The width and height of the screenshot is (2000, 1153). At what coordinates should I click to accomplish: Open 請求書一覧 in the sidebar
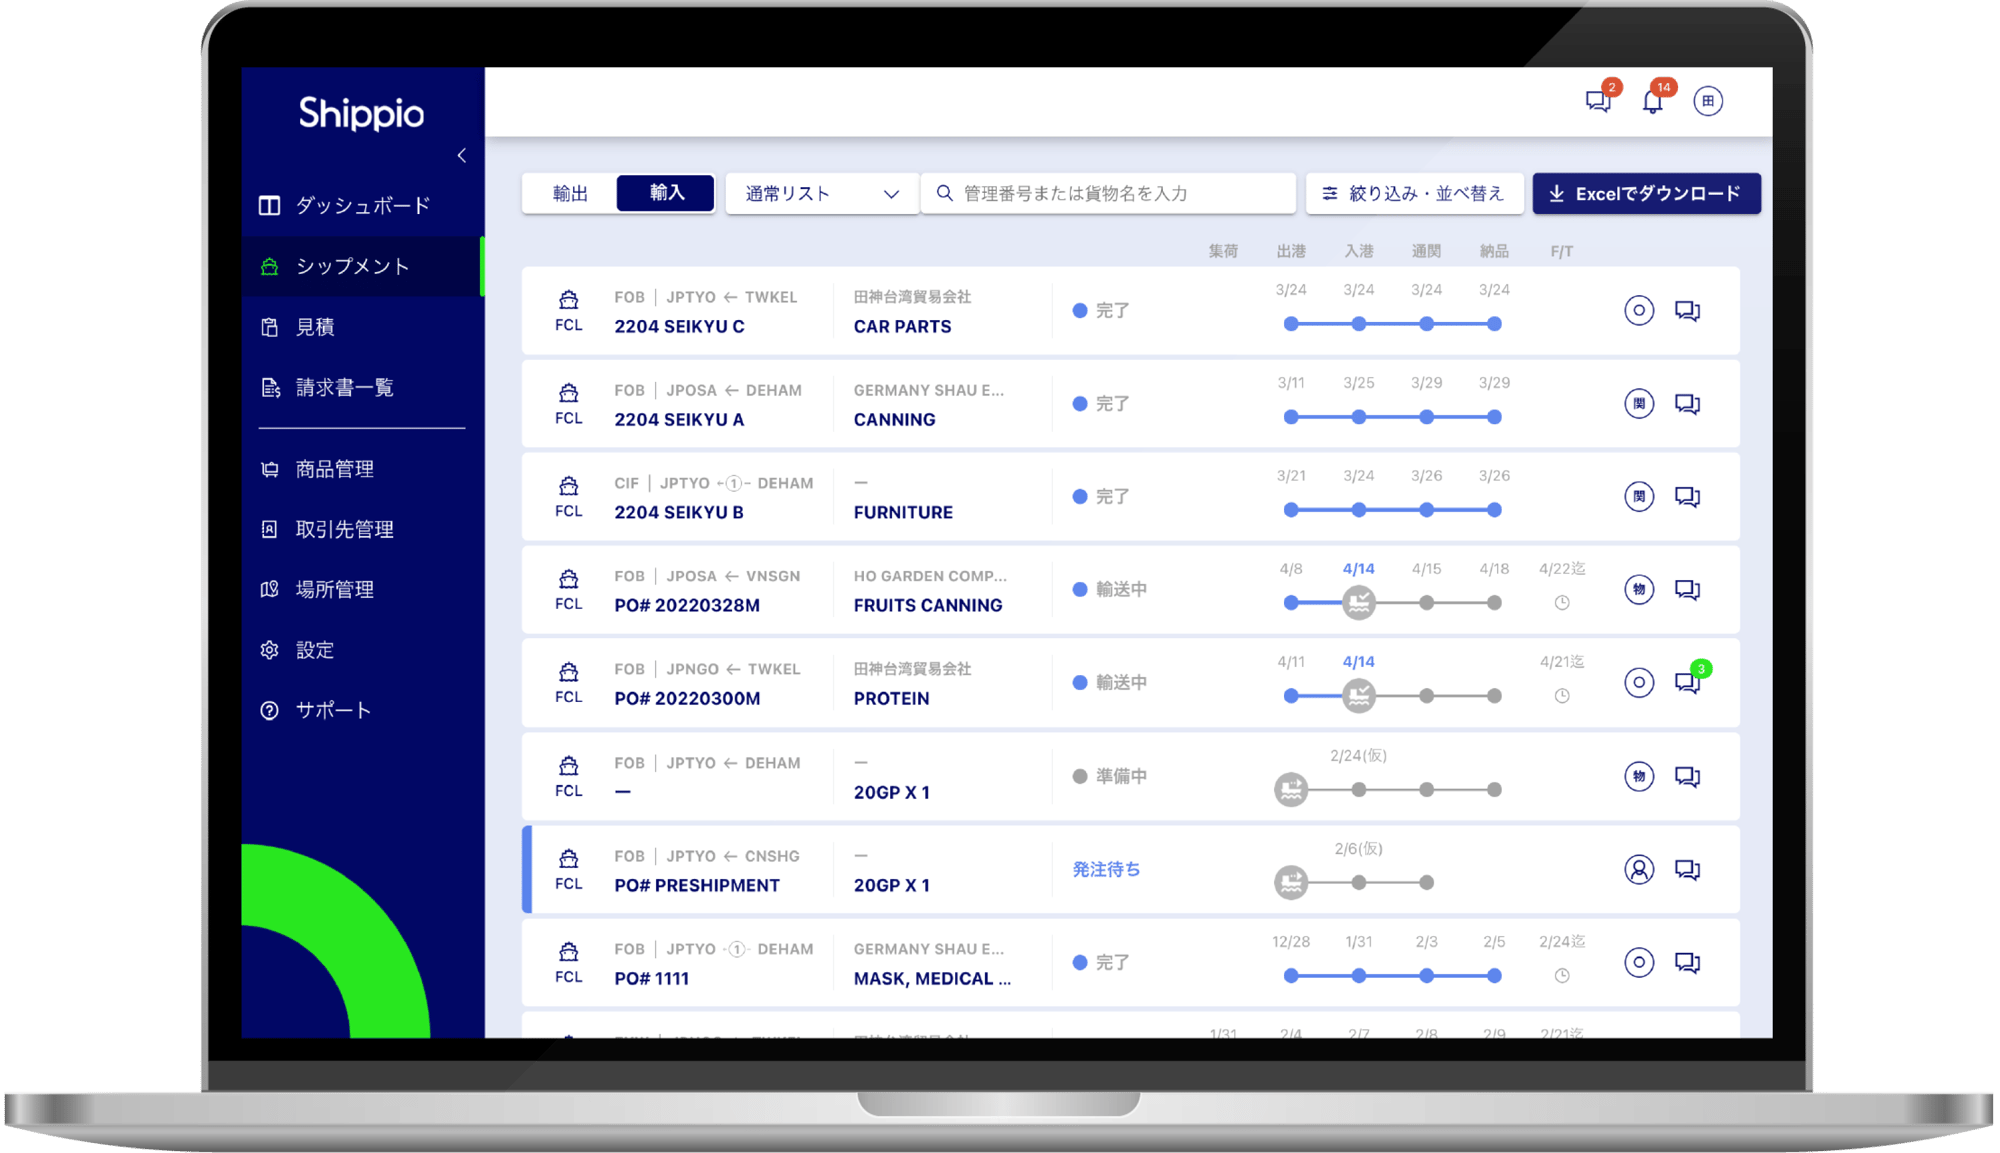pyautogui.click(x=344, y=387)
